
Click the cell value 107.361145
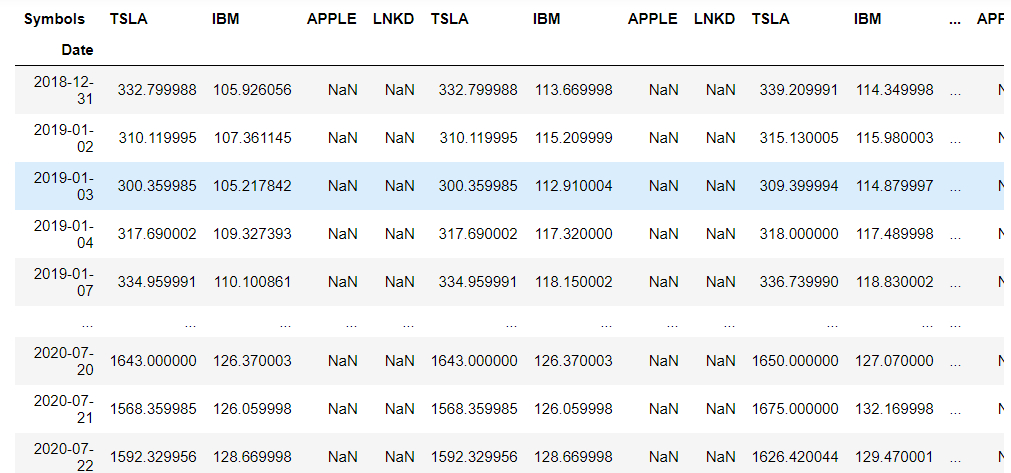pos(252,138)
